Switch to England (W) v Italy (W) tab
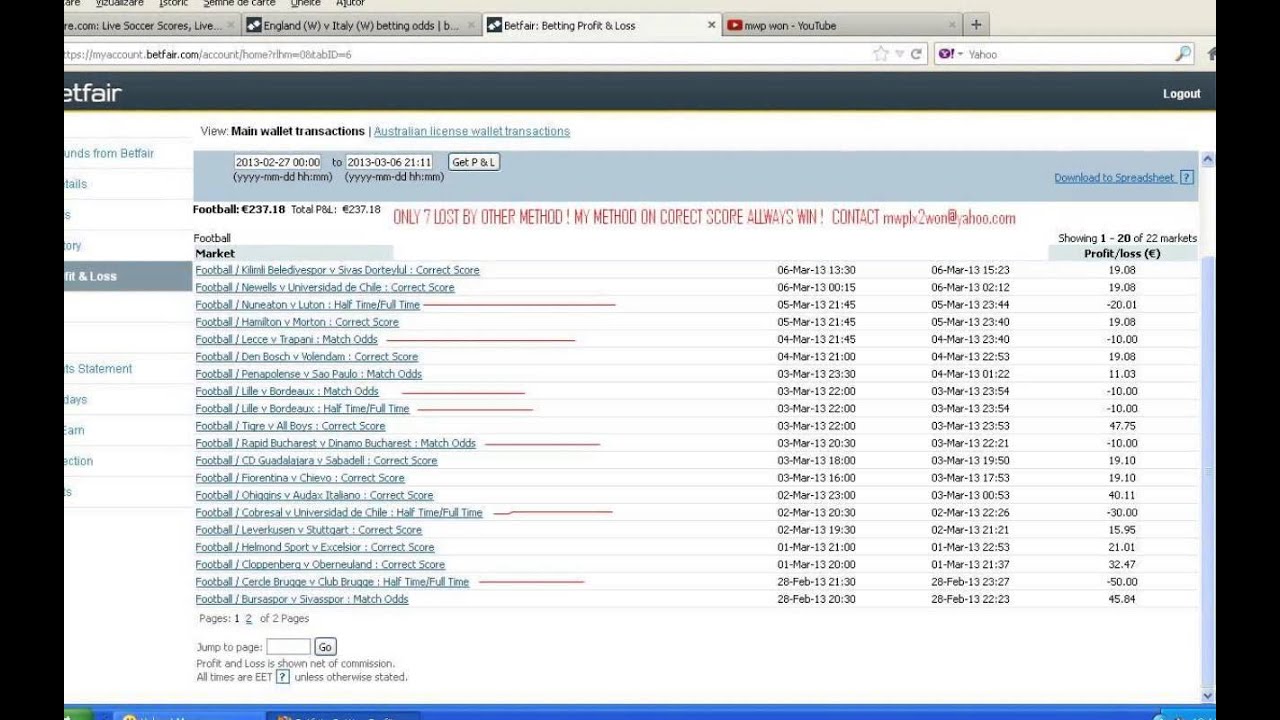 click(361, 25)
